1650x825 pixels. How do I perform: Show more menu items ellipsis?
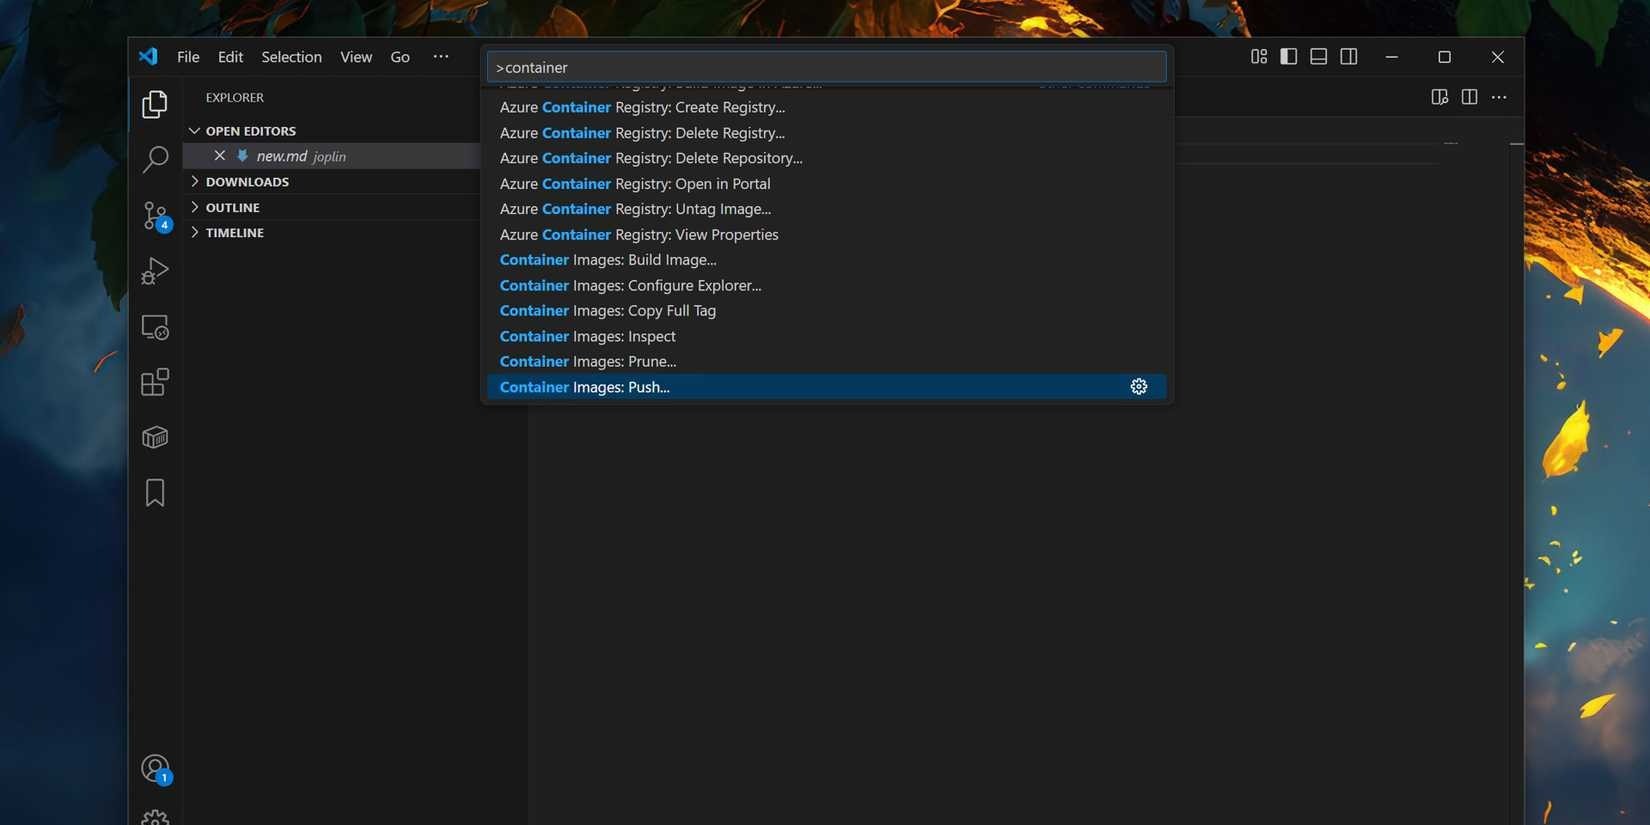pos(440,57)
